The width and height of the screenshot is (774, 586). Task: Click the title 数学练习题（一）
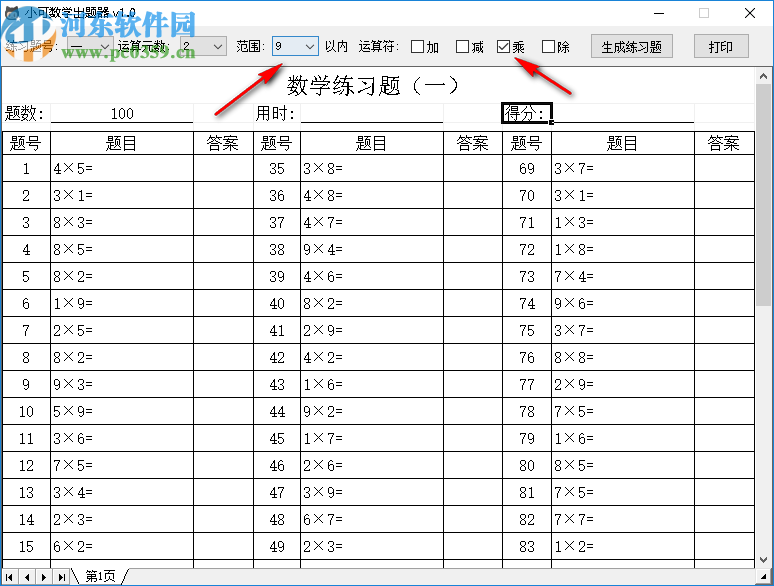pyautogui.click(x=374, y=86)
